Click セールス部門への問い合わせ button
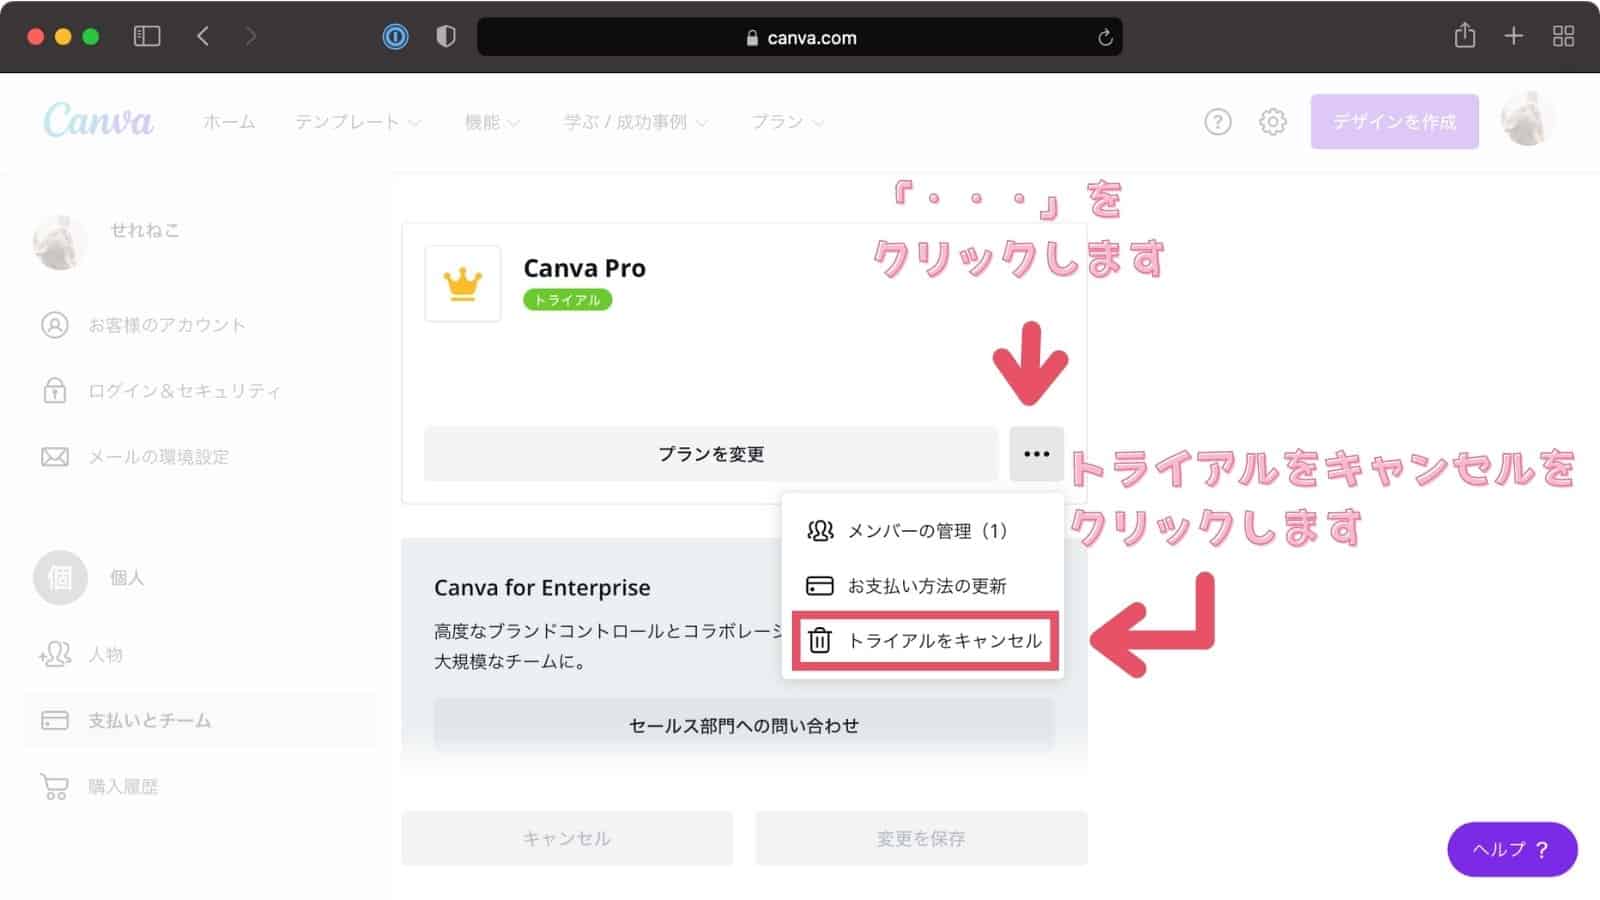1600x900 pixels. point(743,726)
